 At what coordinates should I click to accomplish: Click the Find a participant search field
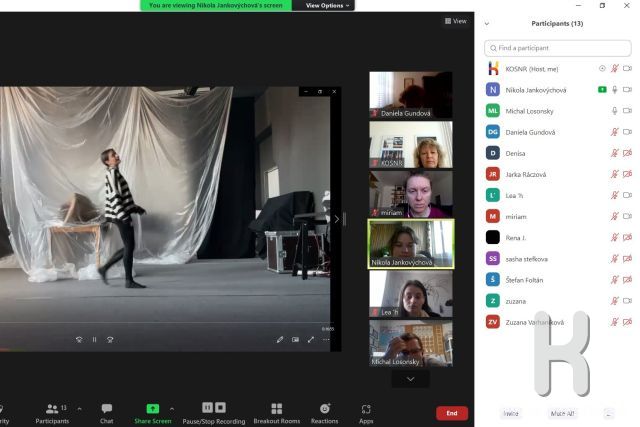point(557,48)
